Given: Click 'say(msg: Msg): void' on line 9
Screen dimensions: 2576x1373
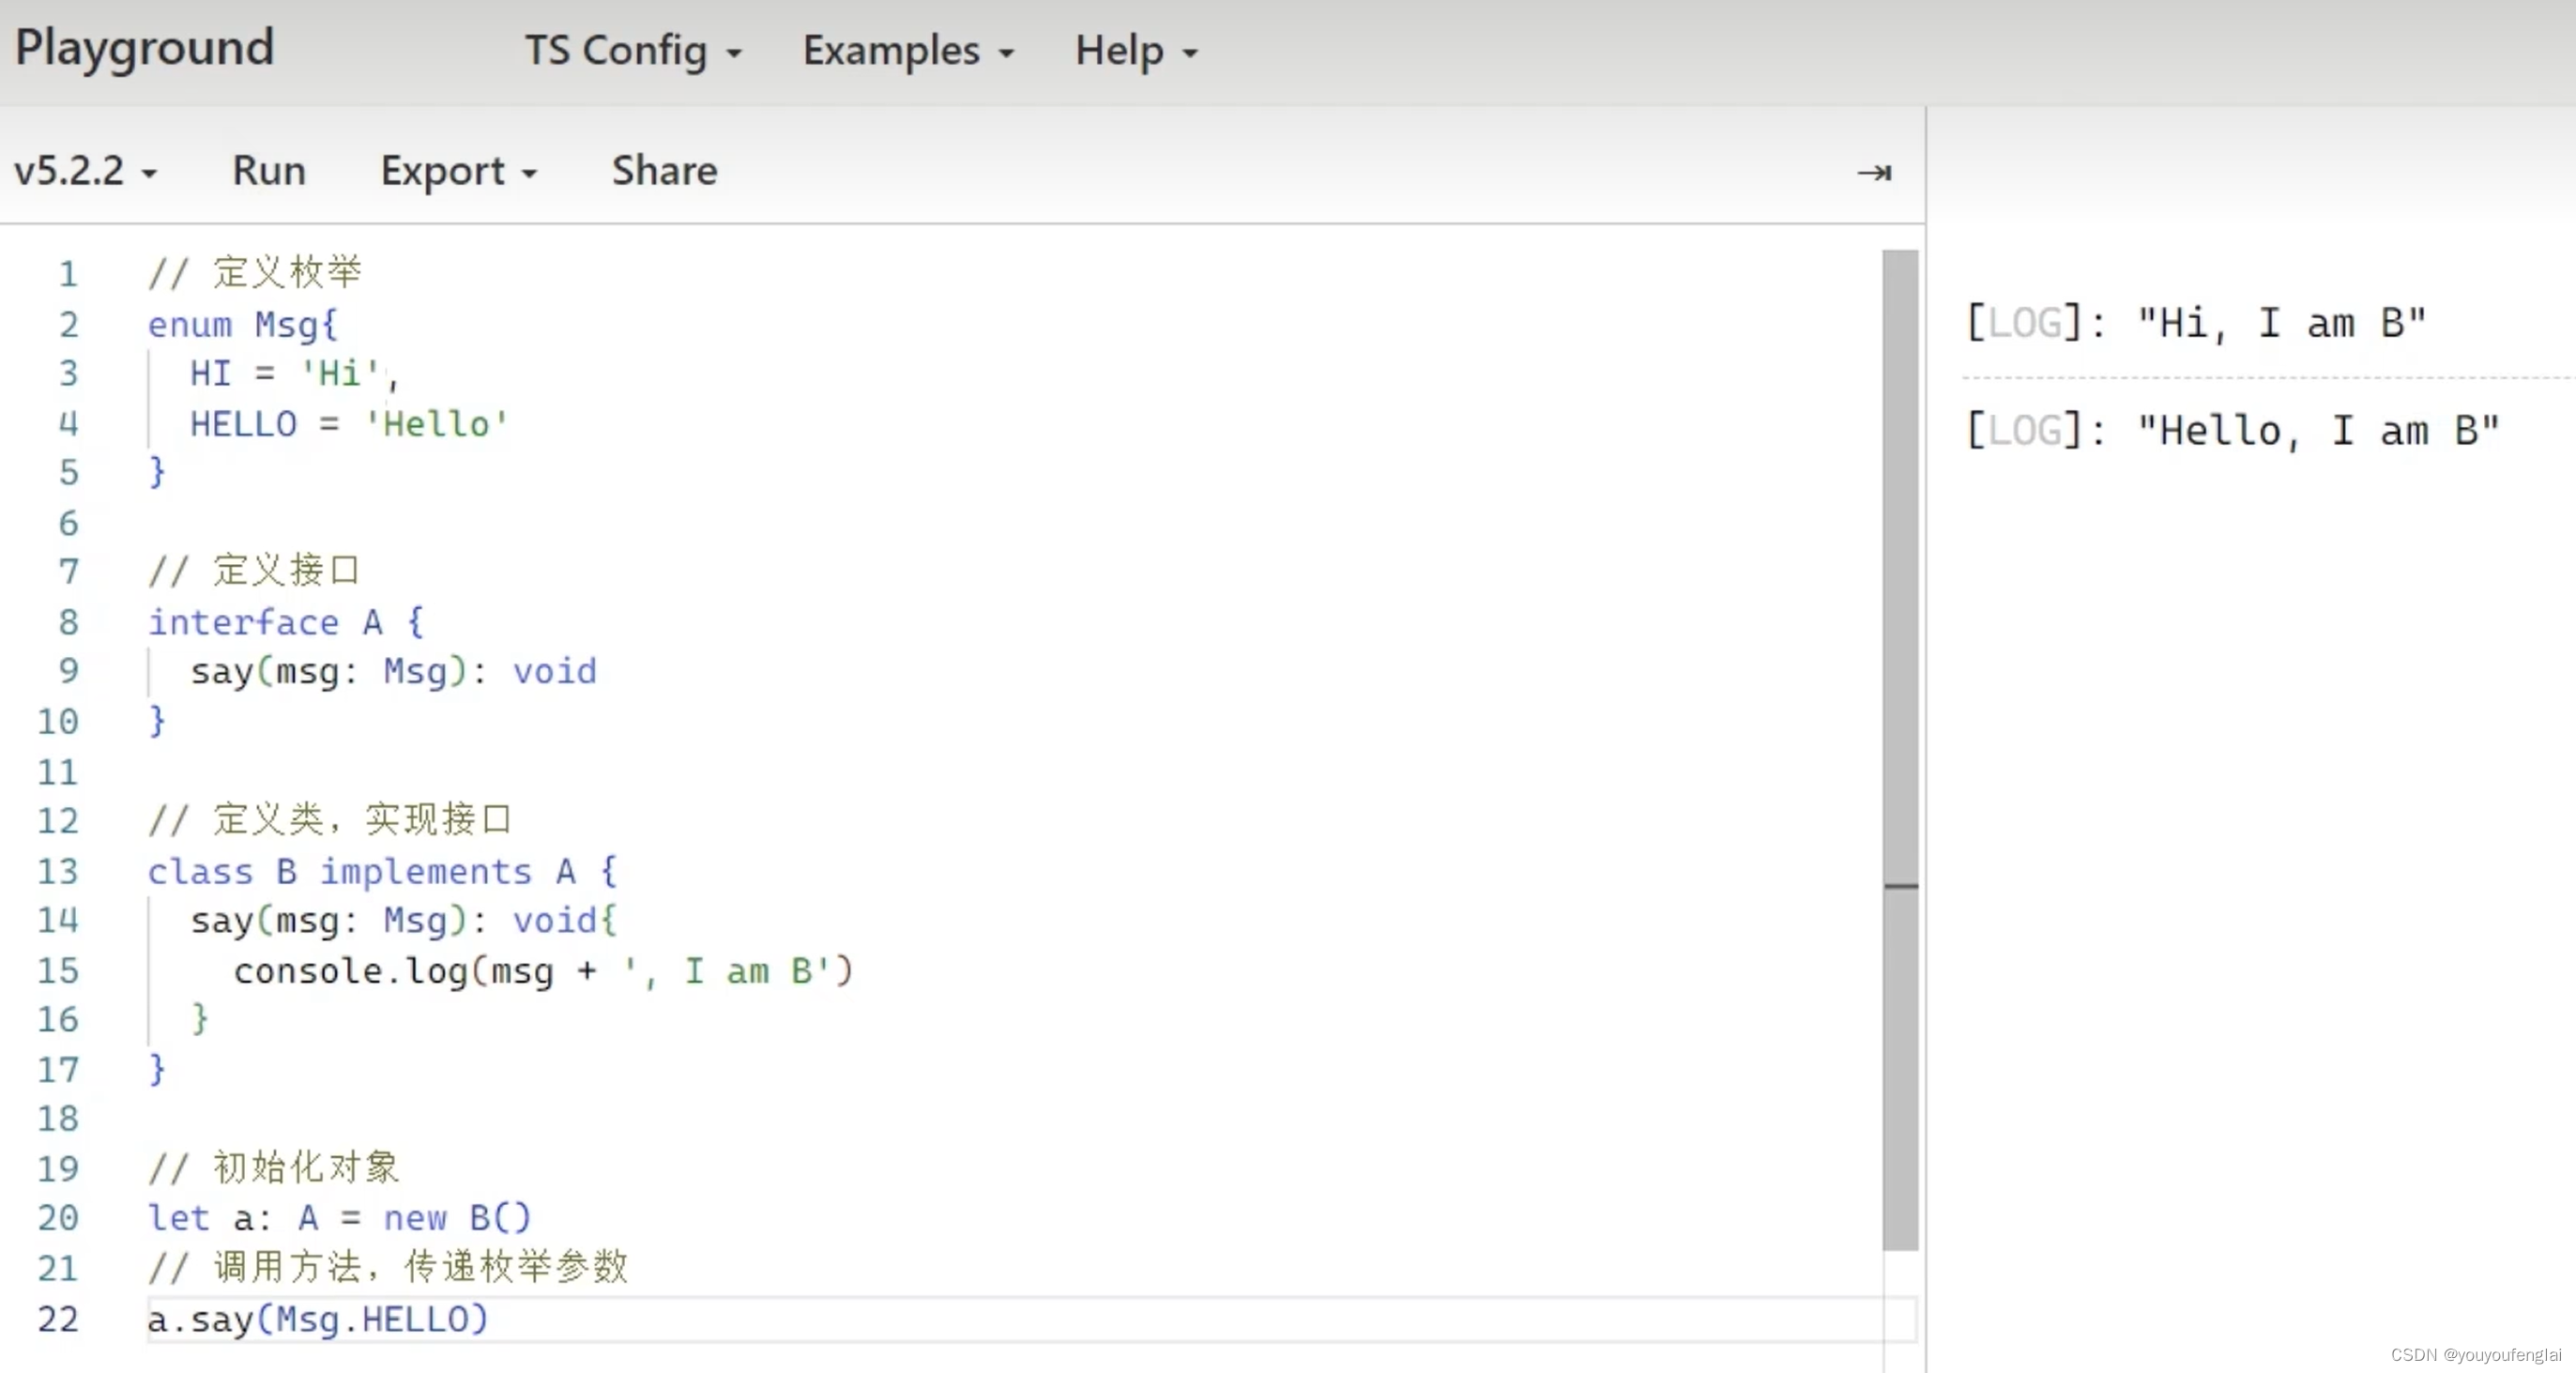Looking at the screenshot, I should (x=393, y=671).
